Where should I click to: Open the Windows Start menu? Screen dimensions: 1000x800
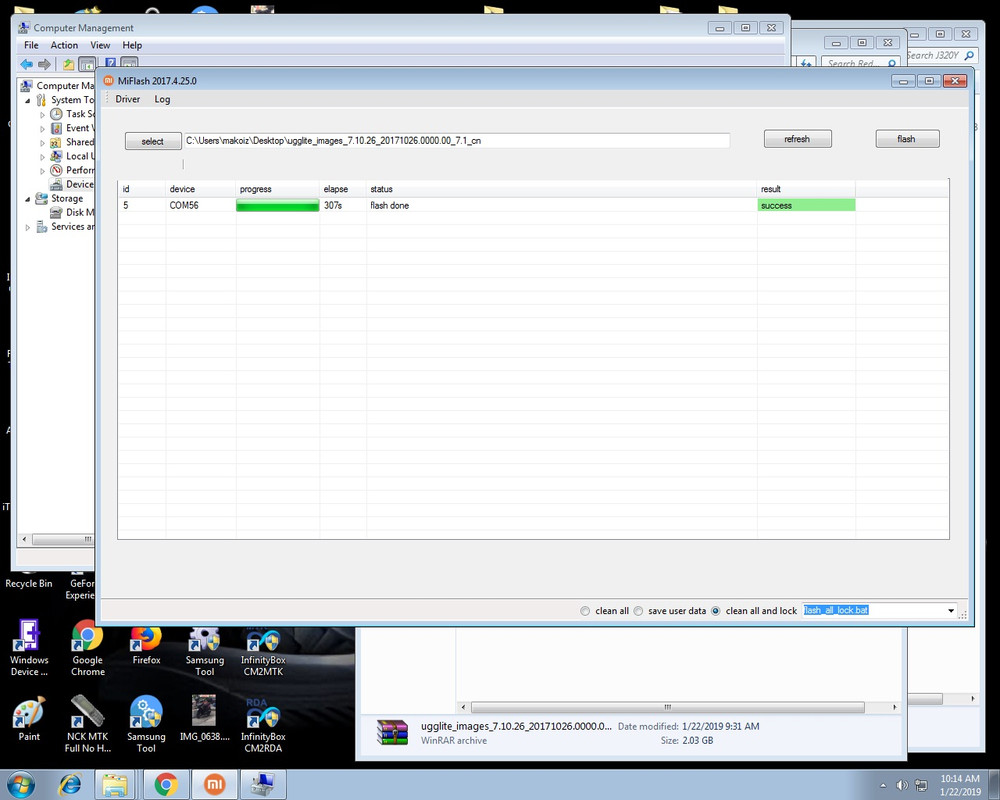[x=21, y=785]
